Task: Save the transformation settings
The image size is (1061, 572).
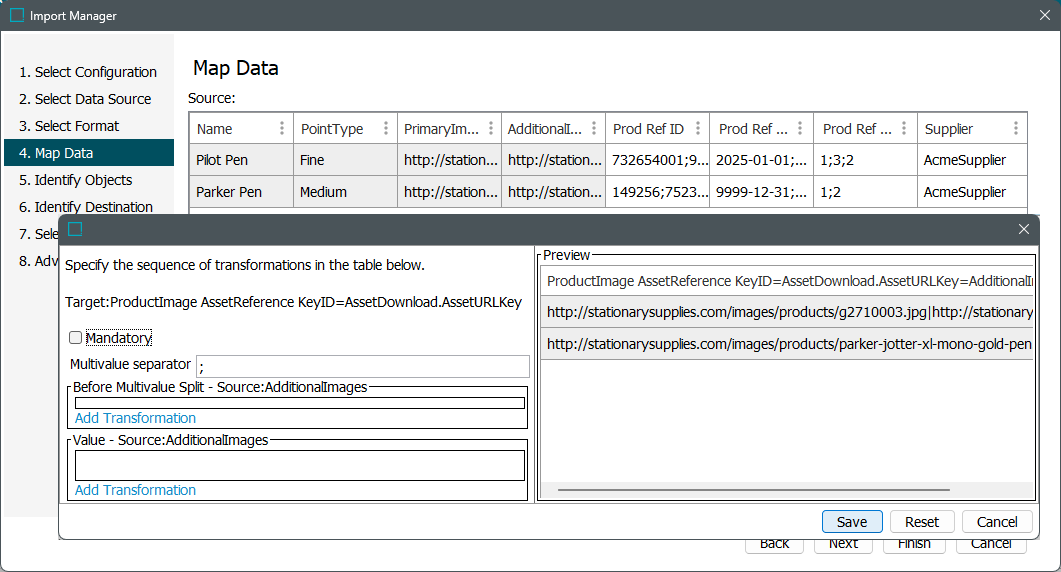Action: 852,522
